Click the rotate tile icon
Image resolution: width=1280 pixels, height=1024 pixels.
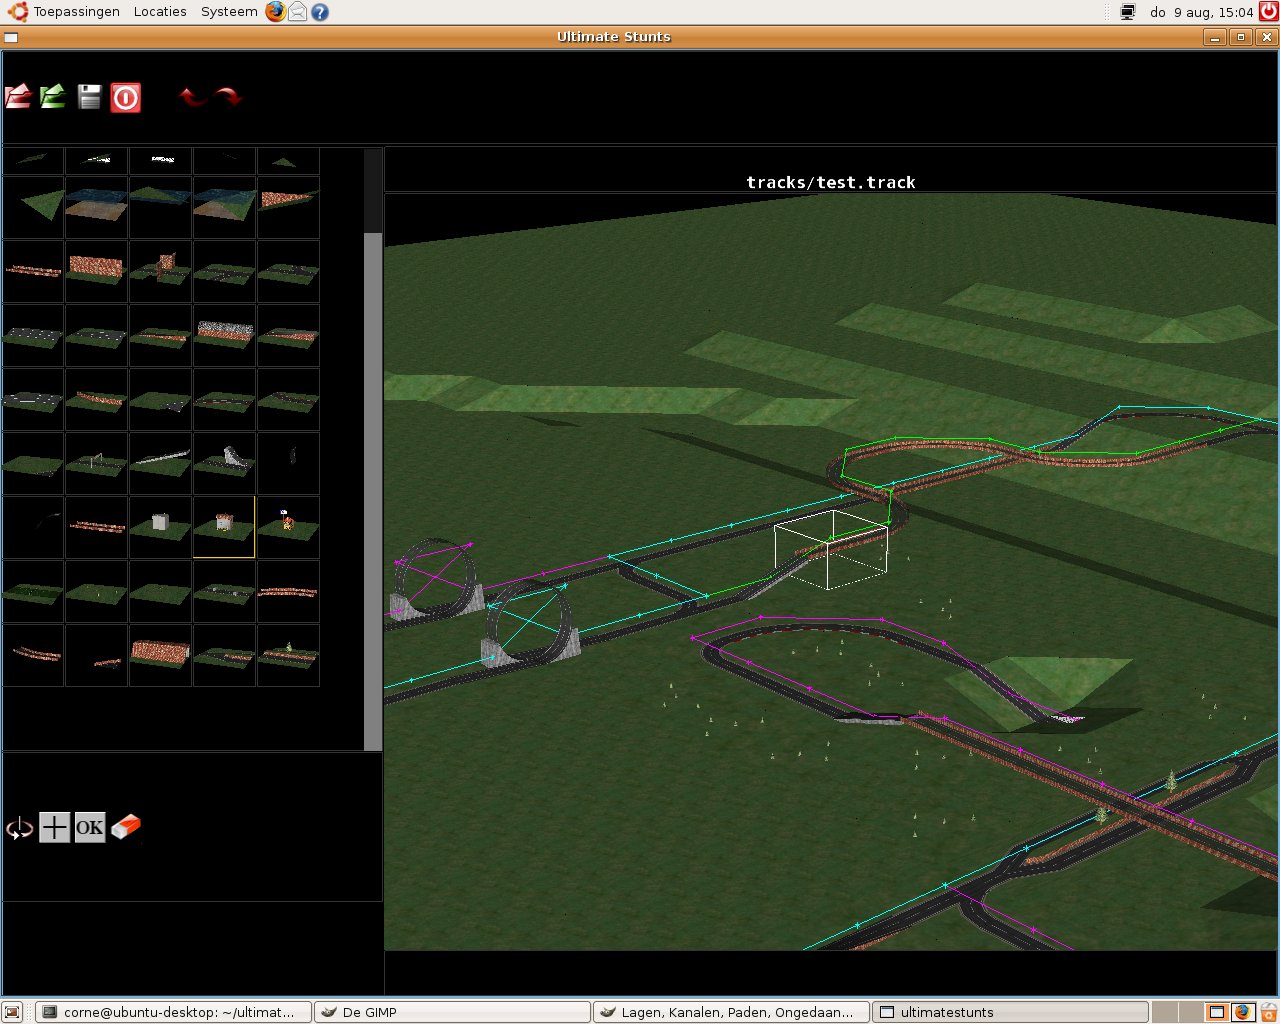19,827
